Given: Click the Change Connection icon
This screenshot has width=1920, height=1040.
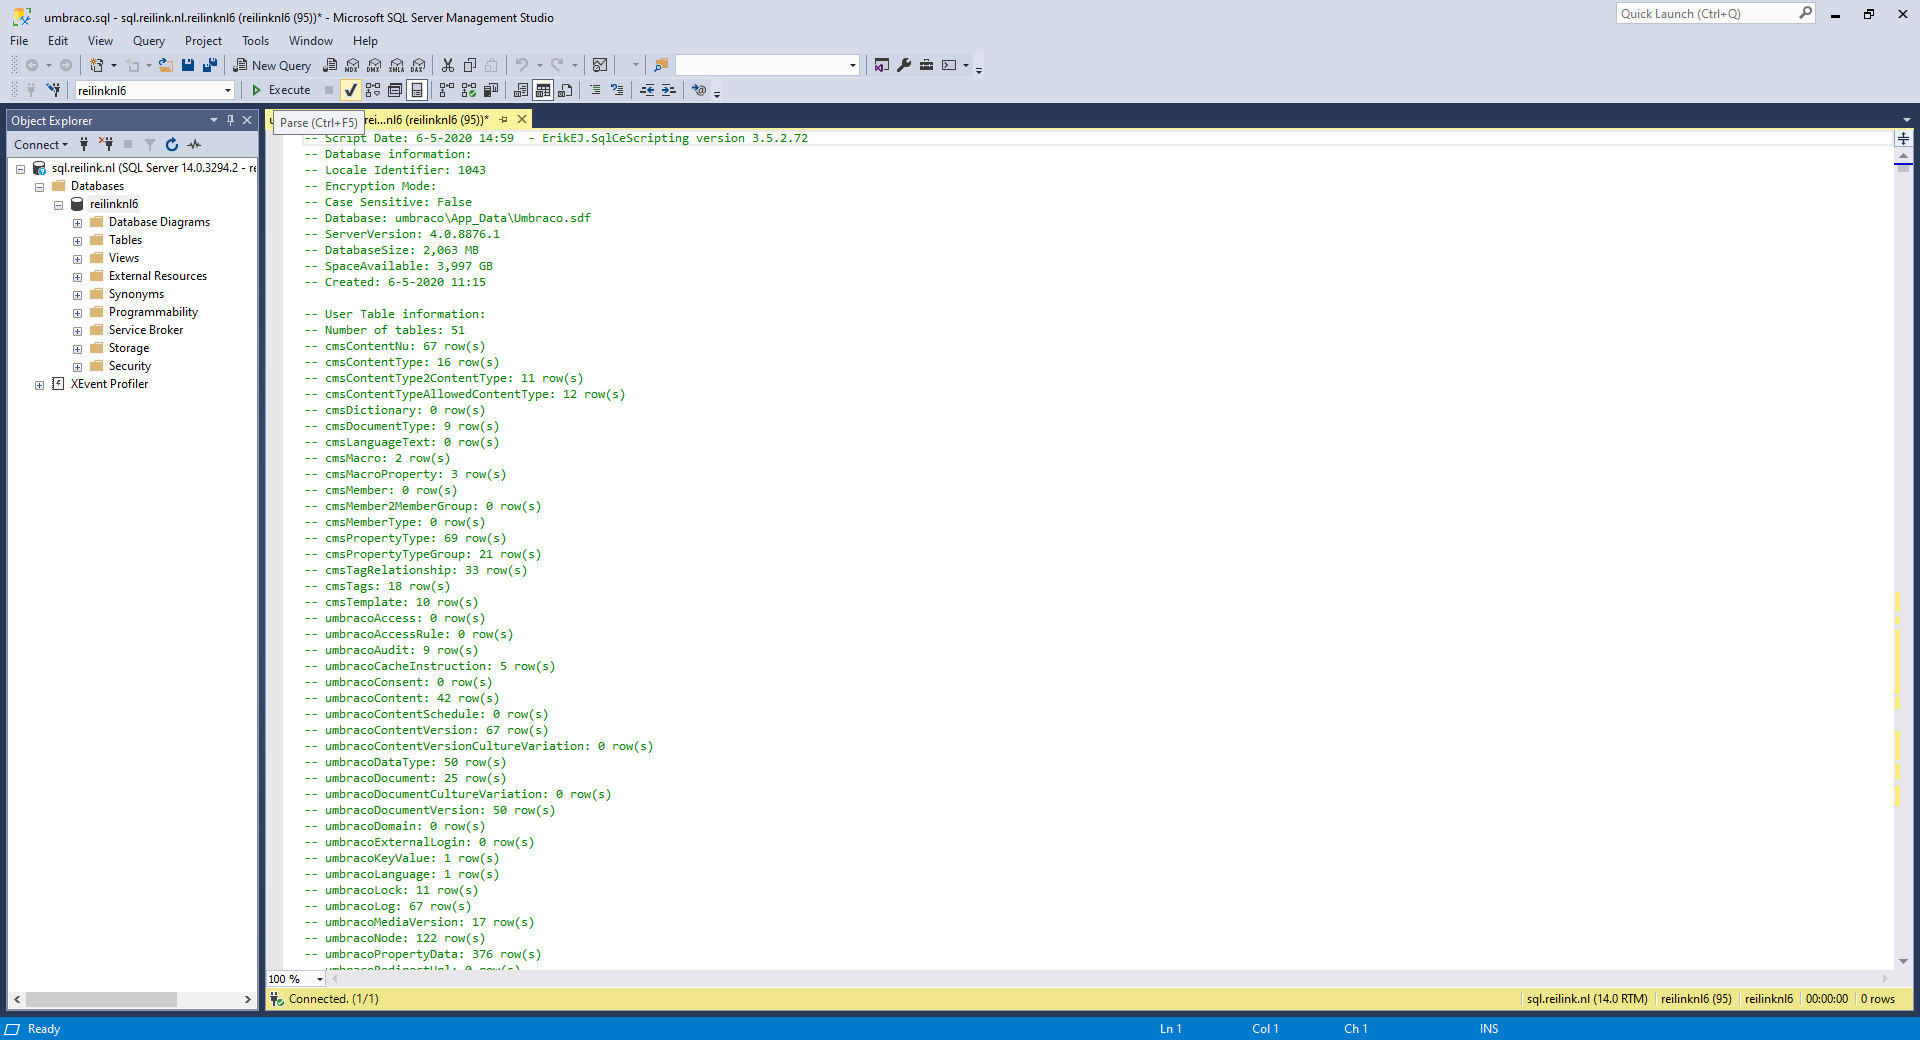Looking at the screenshot, I should [x=54, y=90].
